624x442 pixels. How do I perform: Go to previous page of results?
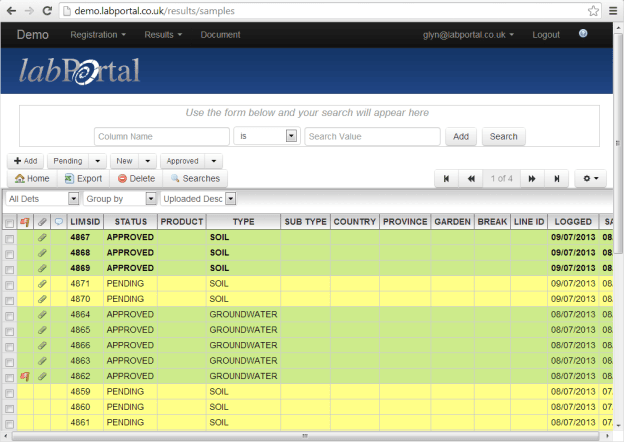(471, 179)
